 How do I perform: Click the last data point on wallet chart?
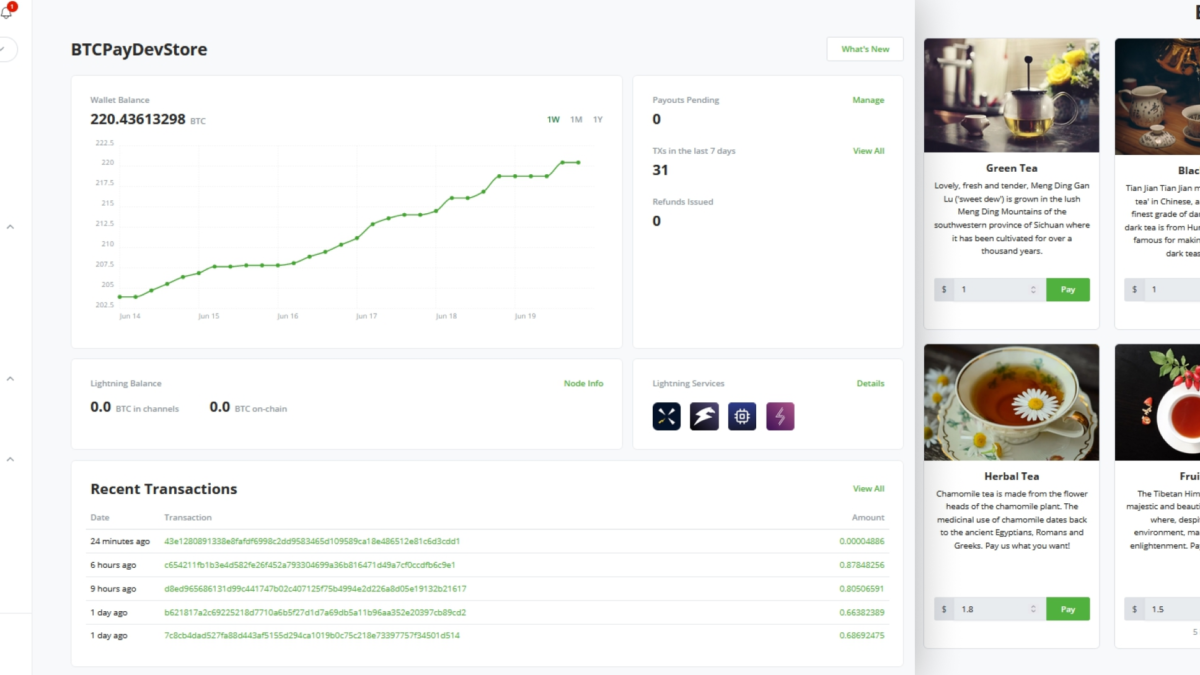coord(578,162)
